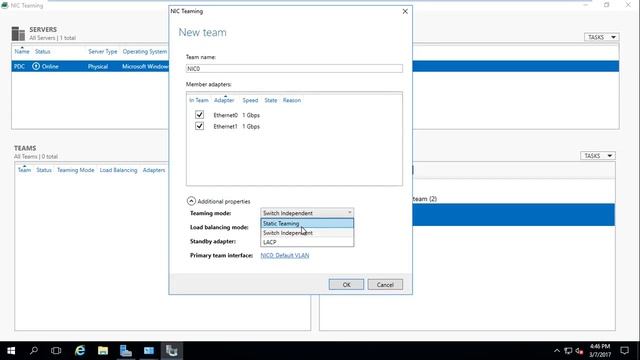The height and width of the screenshot is (360, 640).
Task: Open the taskbar clock and date
Action: (x=600, y=351)
